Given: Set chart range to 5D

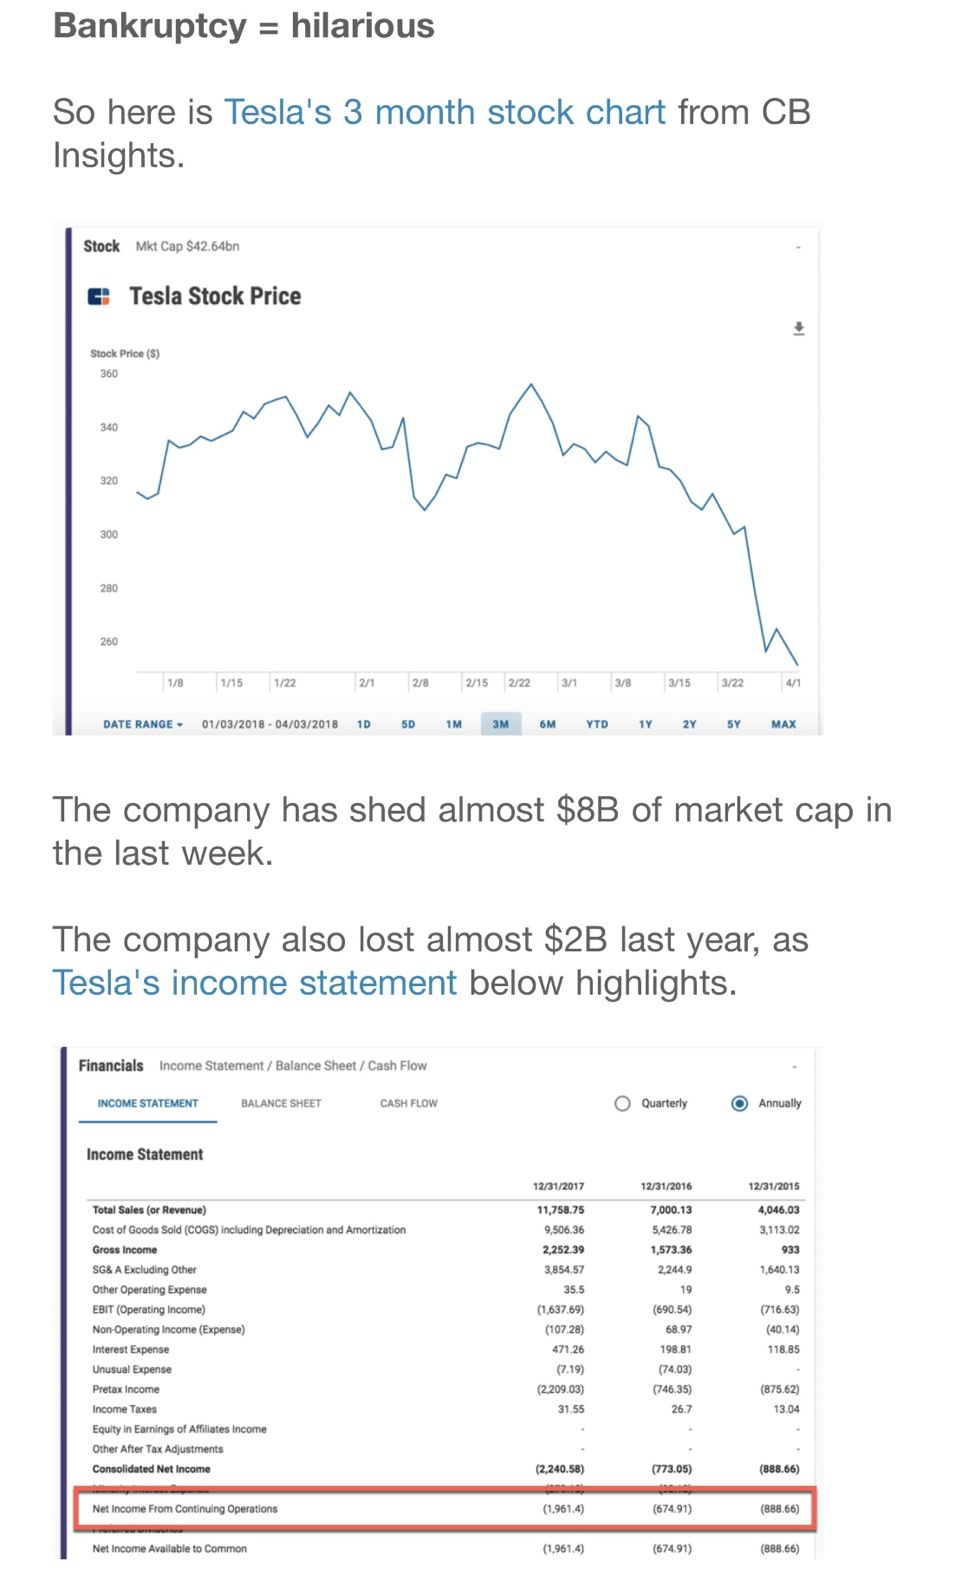Looking at the screenshot, I should pos(408,724).
